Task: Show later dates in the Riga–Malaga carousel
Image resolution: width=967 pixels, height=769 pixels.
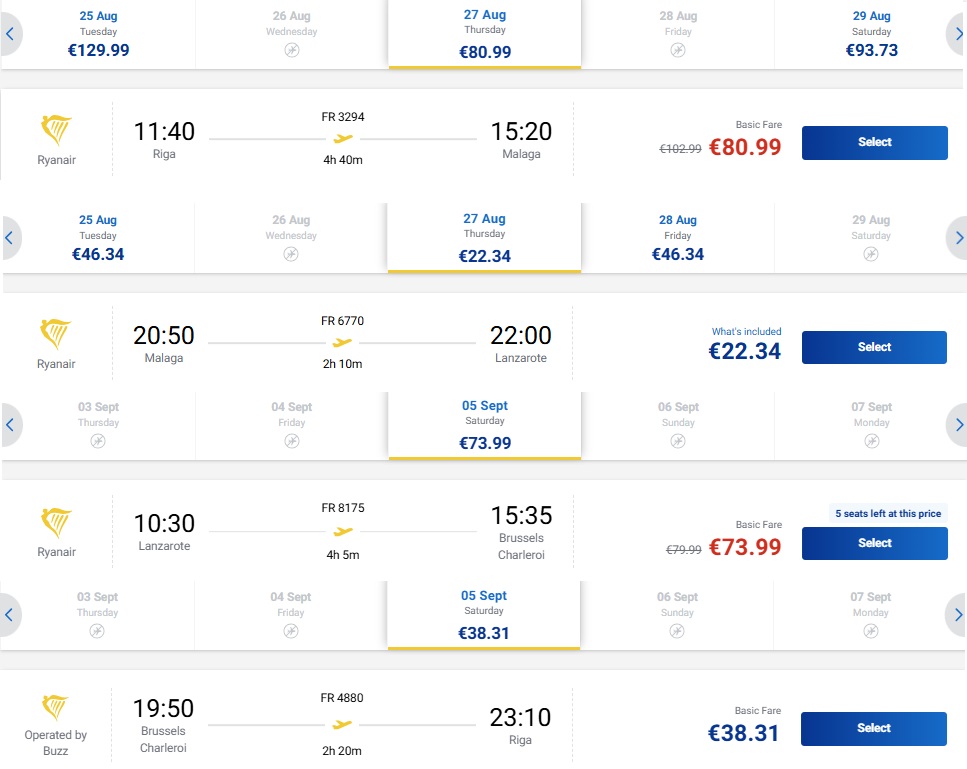Action: tap(958, 34)
